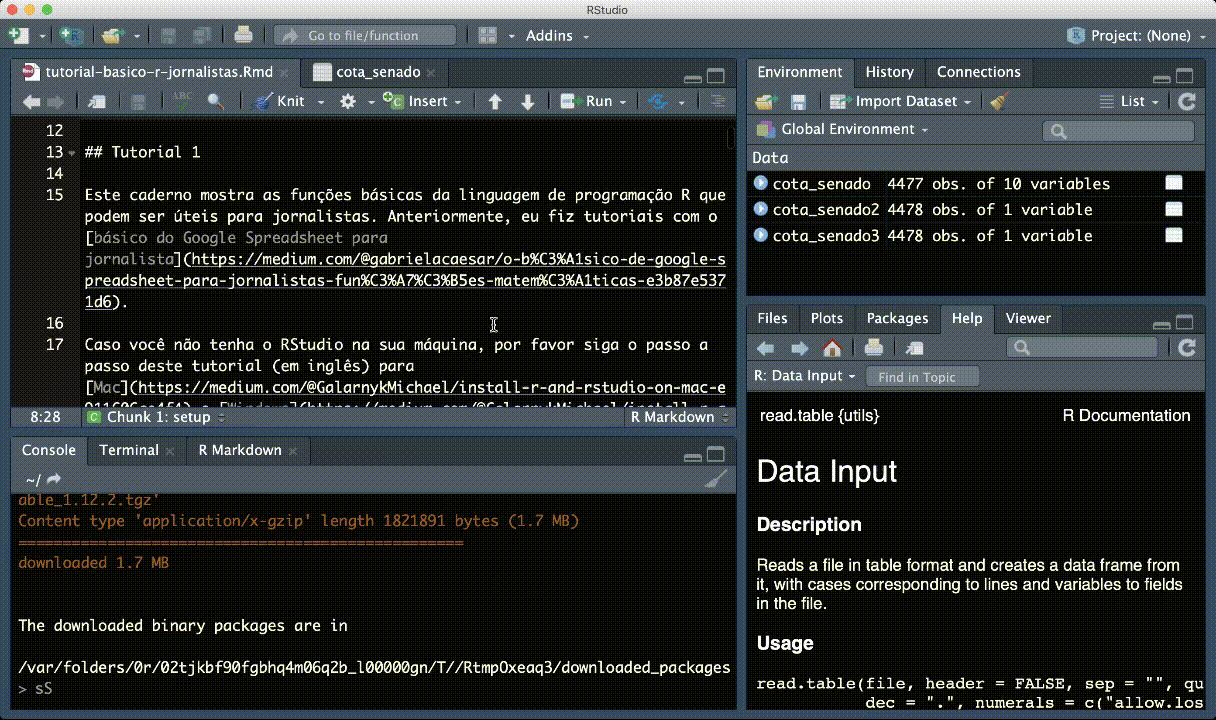Viewport: 1216px width, 720px height.
Task: Click in the console input prompt line
Action: point(373,689)
